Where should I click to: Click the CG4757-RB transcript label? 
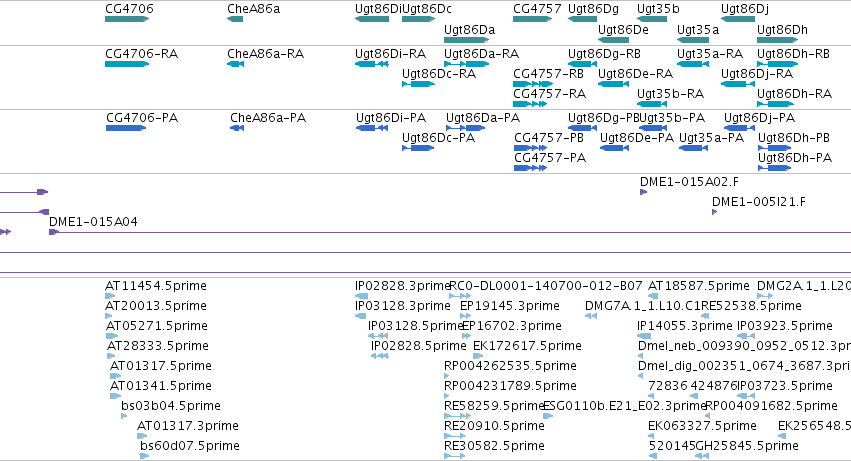pyautogui.click(x=549, y=74)
